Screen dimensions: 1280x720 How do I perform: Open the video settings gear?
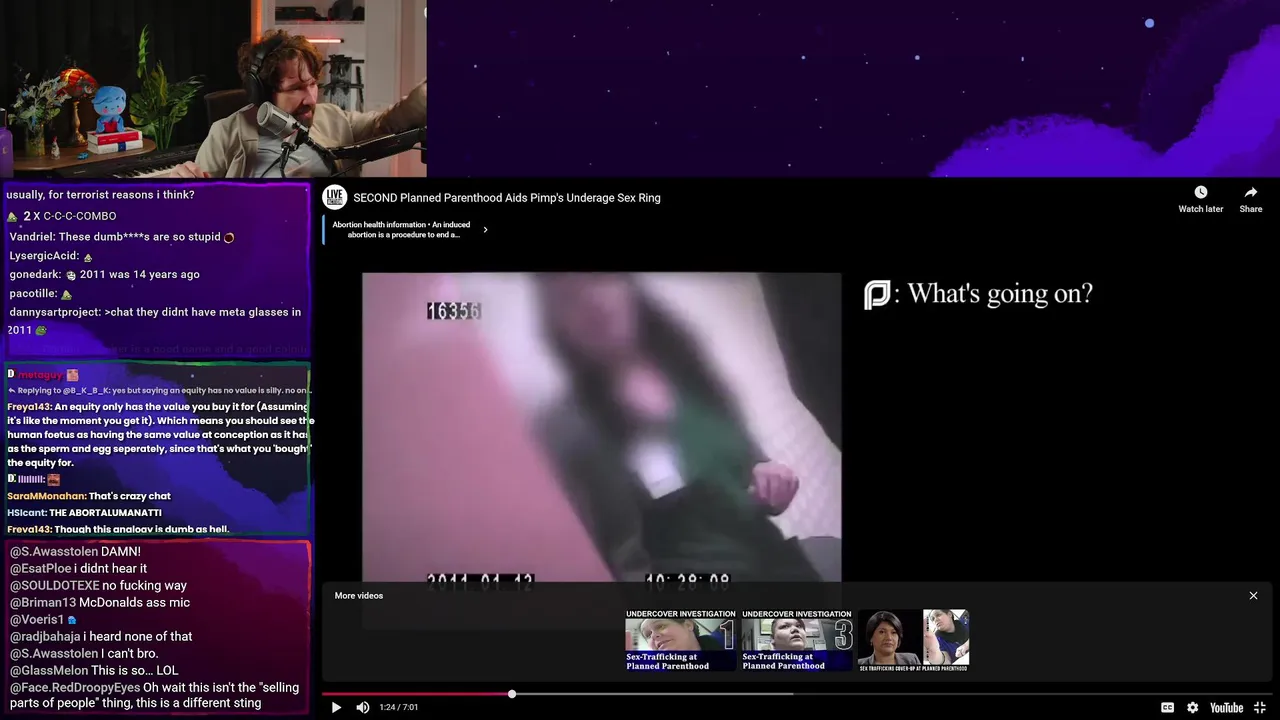1193,707
